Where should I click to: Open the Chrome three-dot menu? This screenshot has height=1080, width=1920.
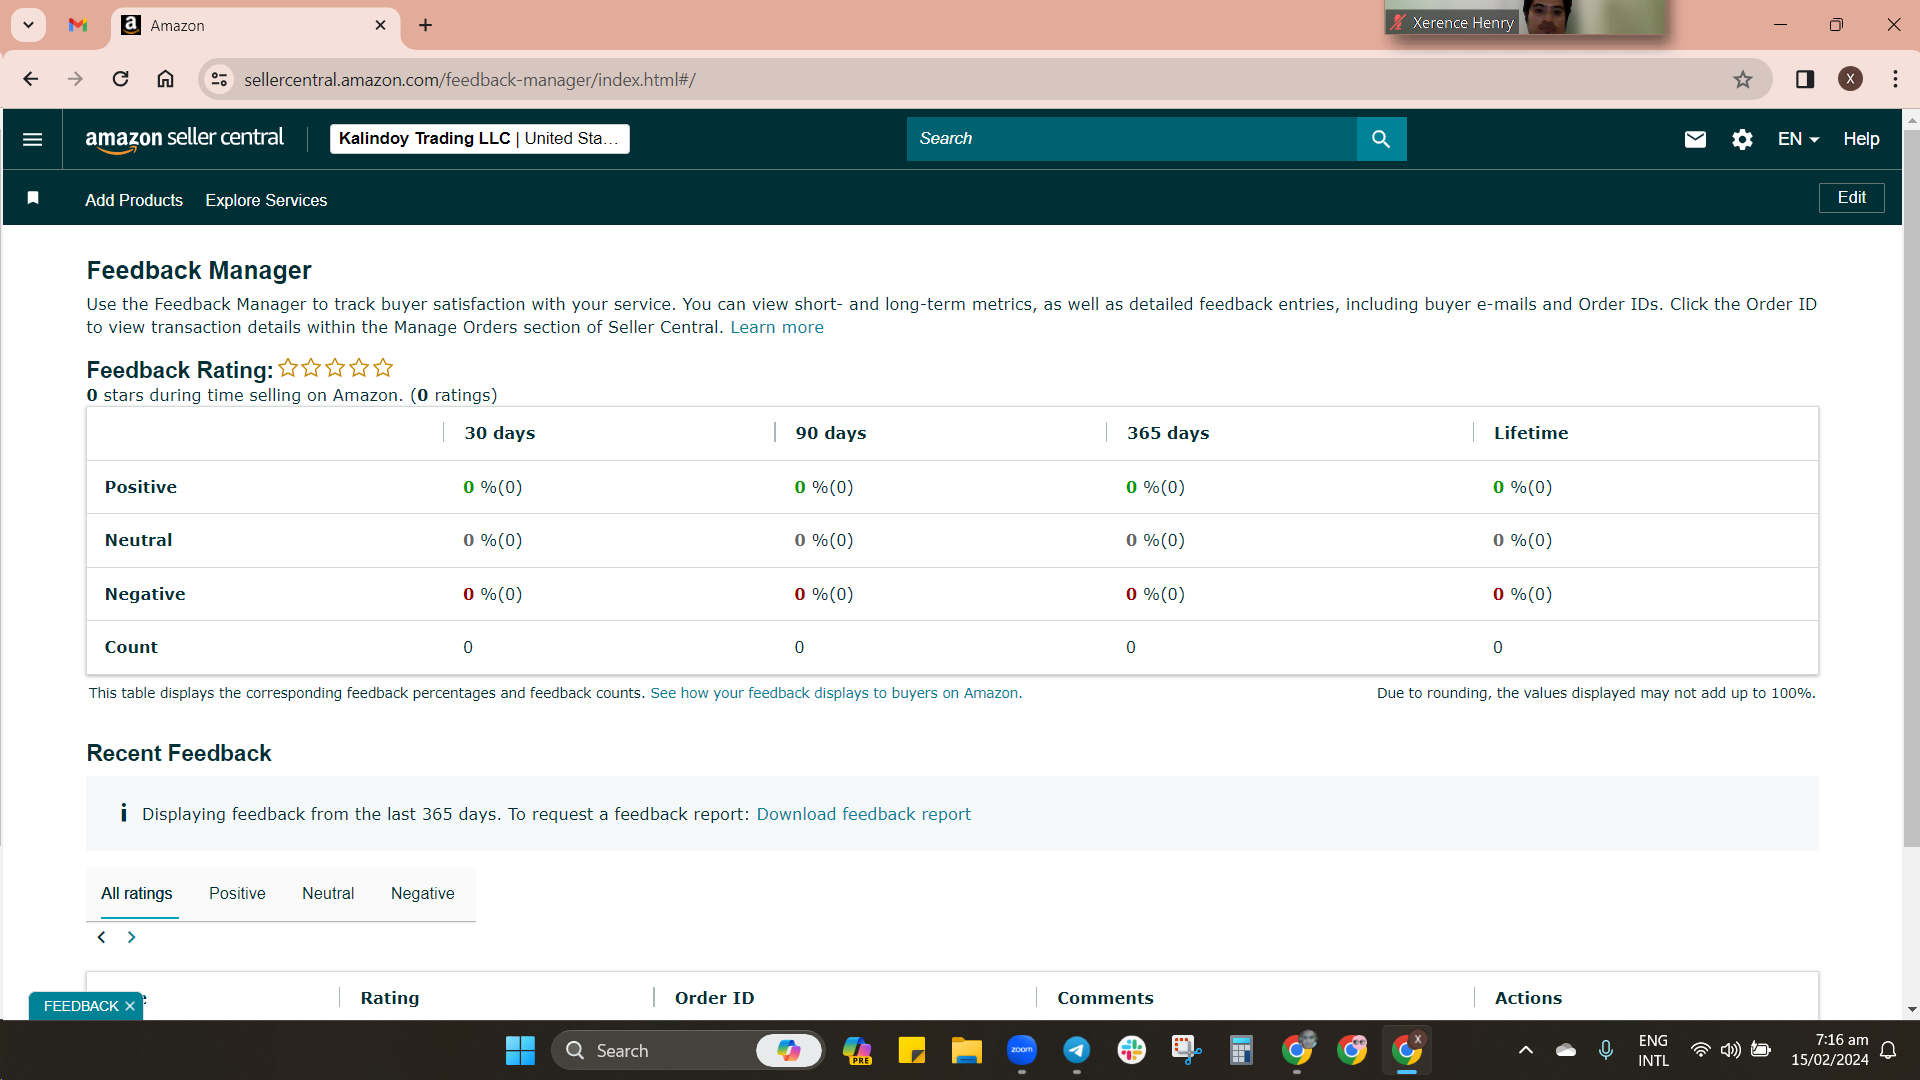[1896, 79]
